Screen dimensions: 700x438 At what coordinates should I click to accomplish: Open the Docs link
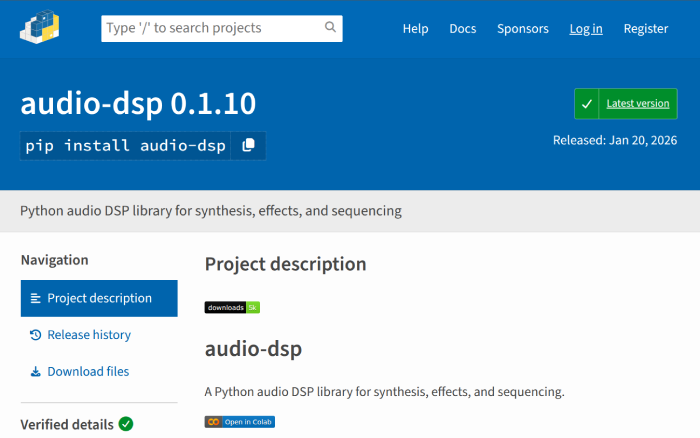(462, 29)
